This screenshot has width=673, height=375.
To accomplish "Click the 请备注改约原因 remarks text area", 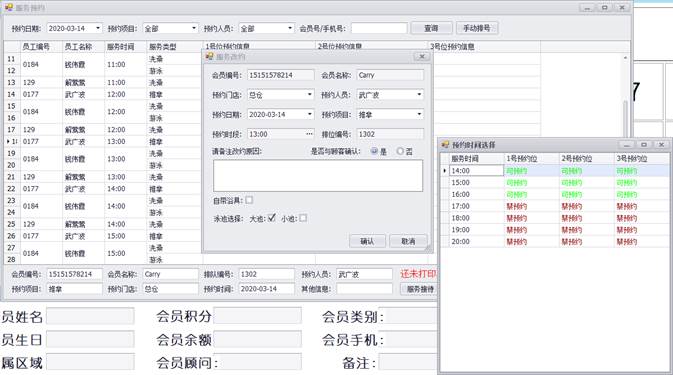I will point(318,175).
